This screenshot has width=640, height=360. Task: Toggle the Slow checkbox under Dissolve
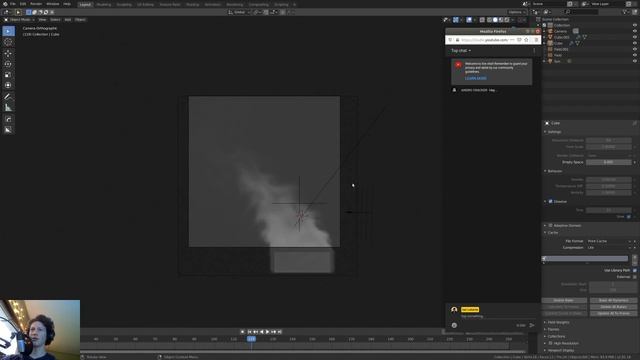click(628, 217)
